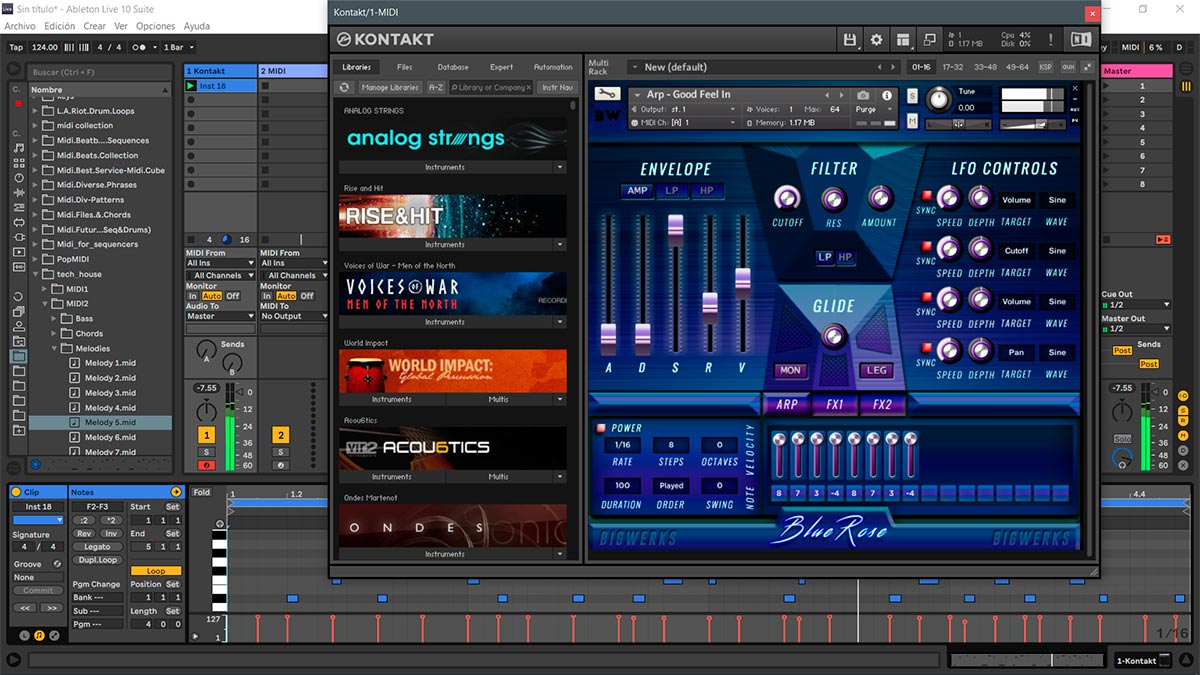Screen dimensions: 1200x675
Task: Launch the Inst 18 clip play icon
Action: tap(191, 87)
